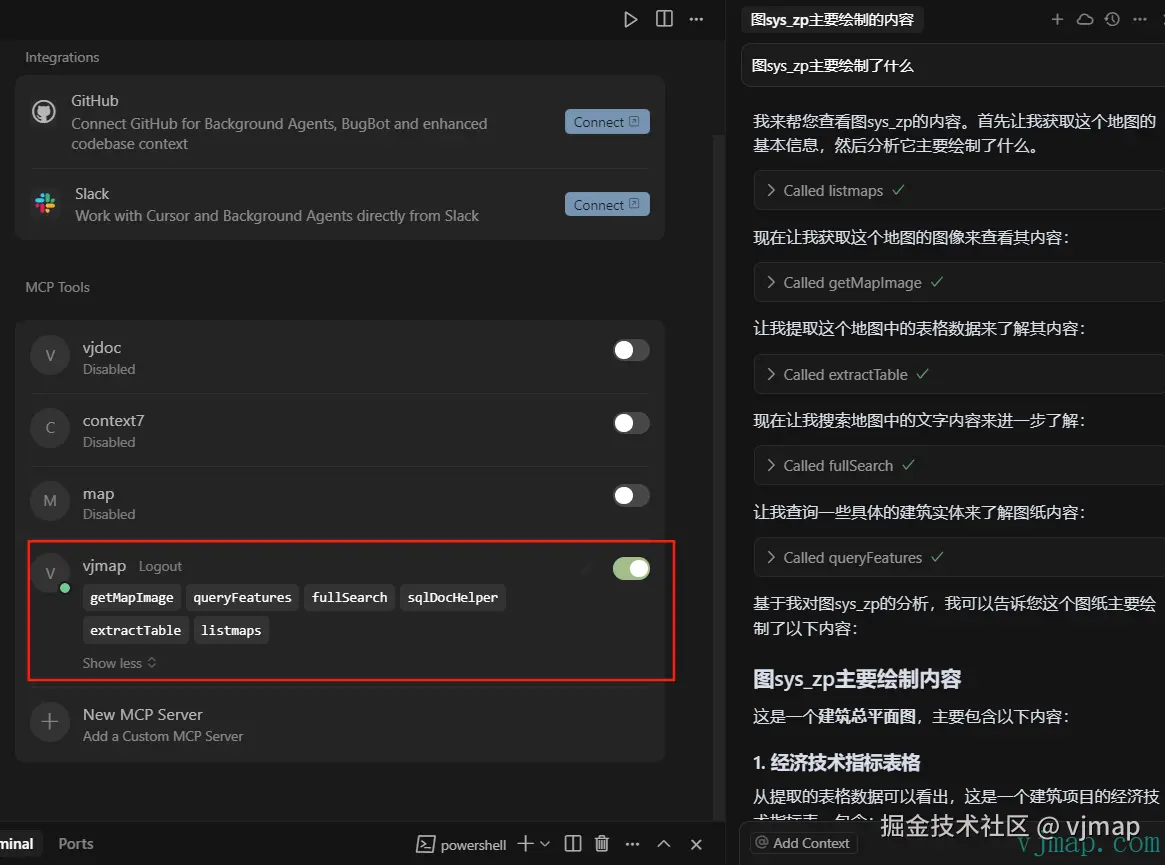The height and width of the screenshot is (865, 1165).
Task: Switch to the Ports panel tab
Action: (76, 843)
